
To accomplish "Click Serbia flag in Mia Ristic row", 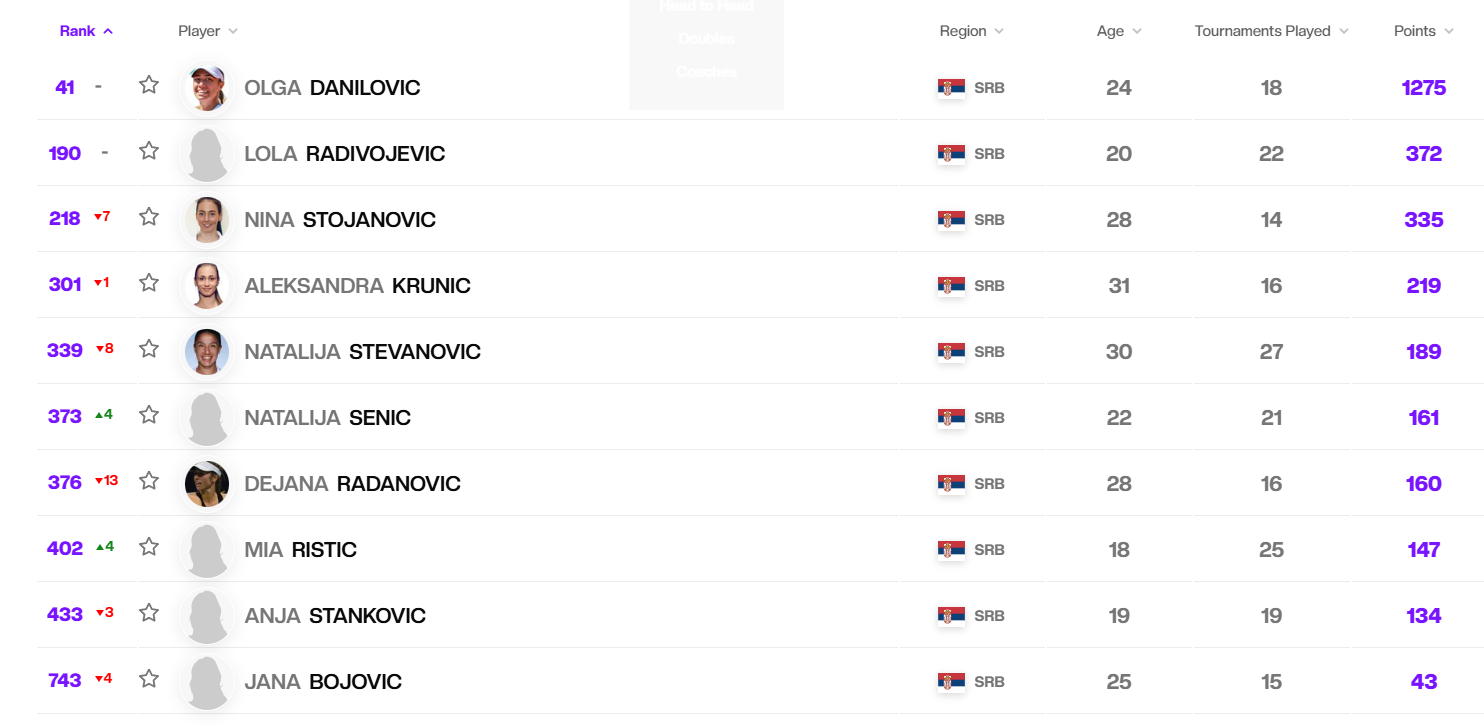I will point(951,550).
